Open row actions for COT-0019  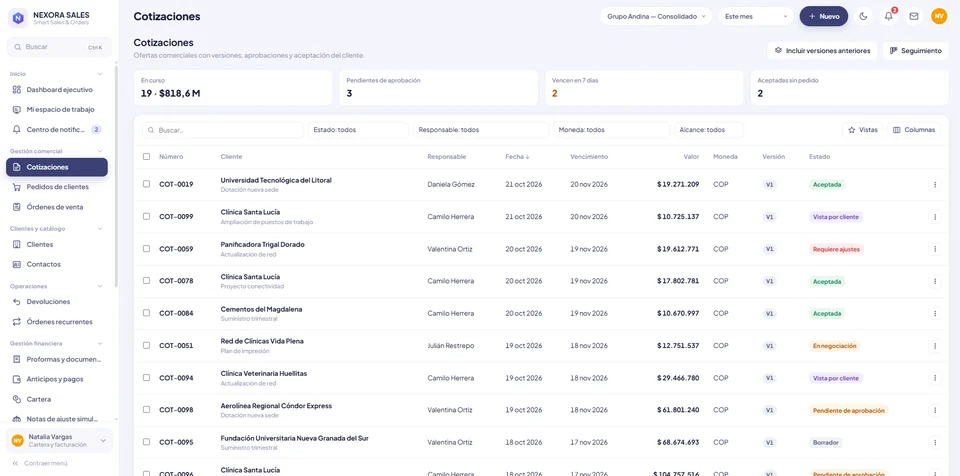click(x=934, y=184)
